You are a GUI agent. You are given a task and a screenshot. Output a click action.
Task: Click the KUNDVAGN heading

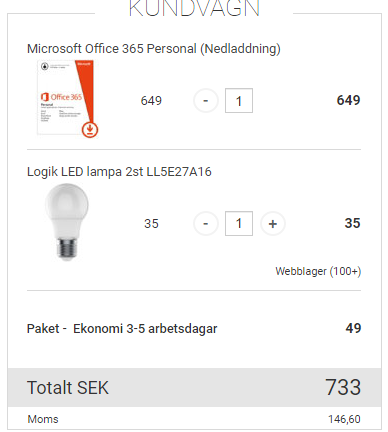pos(194,8)
